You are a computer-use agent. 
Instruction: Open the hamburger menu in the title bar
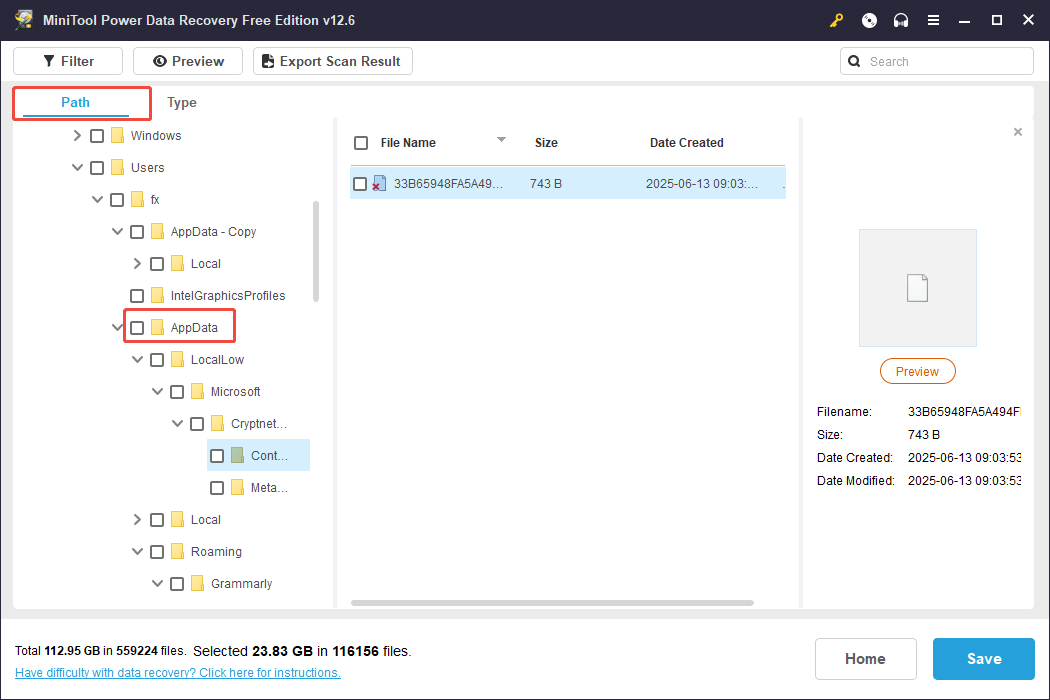(x=933, y=20)
